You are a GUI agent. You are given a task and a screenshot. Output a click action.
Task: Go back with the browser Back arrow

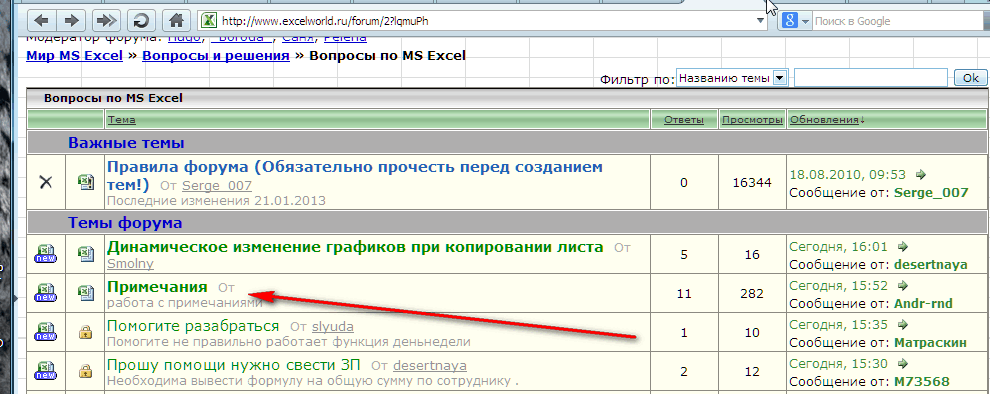[42, 21]
